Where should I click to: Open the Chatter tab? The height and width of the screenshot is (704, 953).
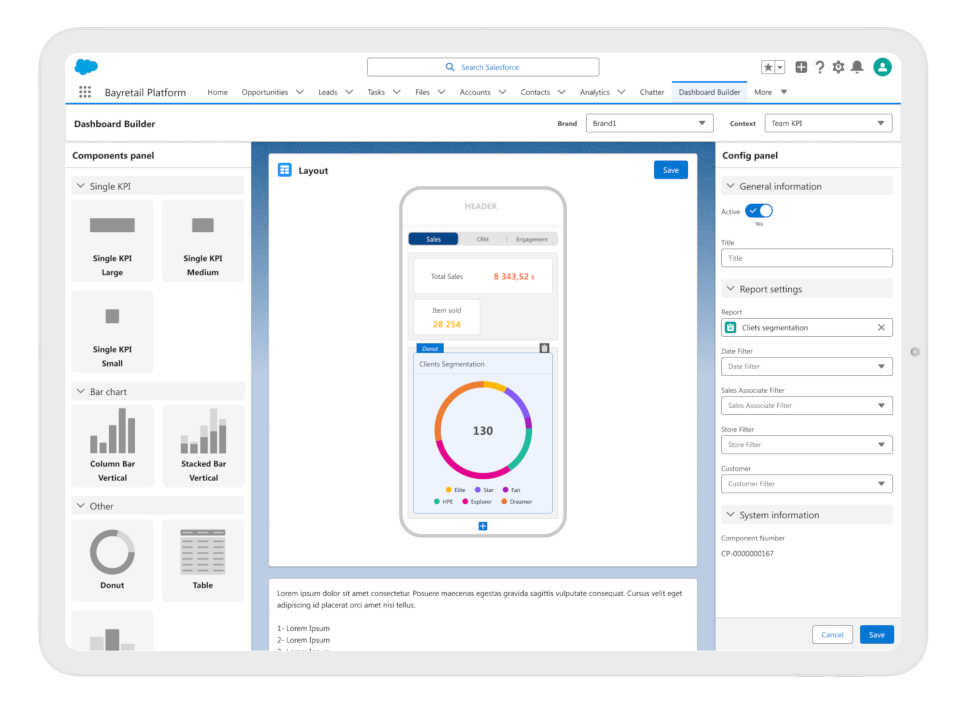click(652, 92)
